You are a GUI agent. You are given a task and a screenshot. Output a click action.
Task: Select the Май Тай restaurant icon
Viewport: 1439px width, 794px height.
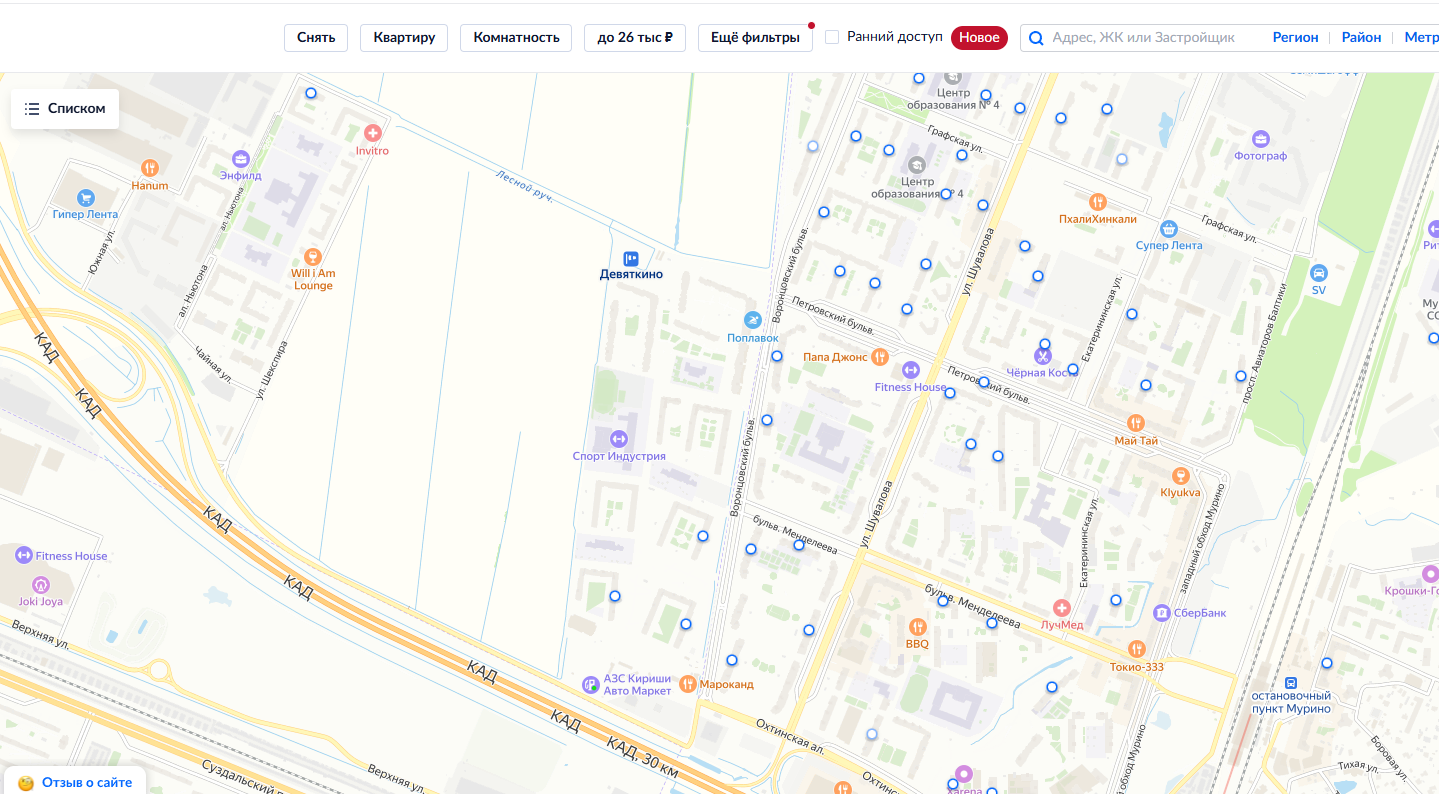point(1135,423)
